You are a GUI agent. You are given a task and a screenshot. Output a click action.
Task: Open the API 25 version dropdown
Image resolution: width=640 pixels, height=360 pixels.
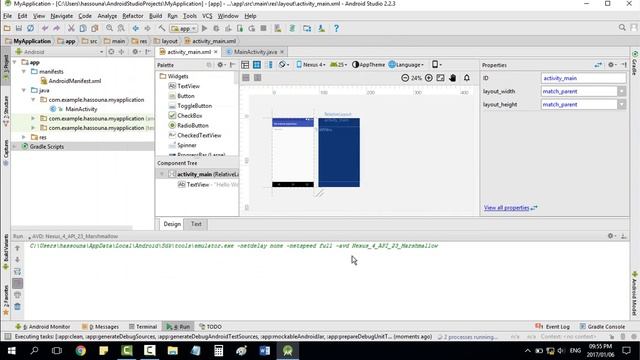pyautogui.click(x=338, y=65)
